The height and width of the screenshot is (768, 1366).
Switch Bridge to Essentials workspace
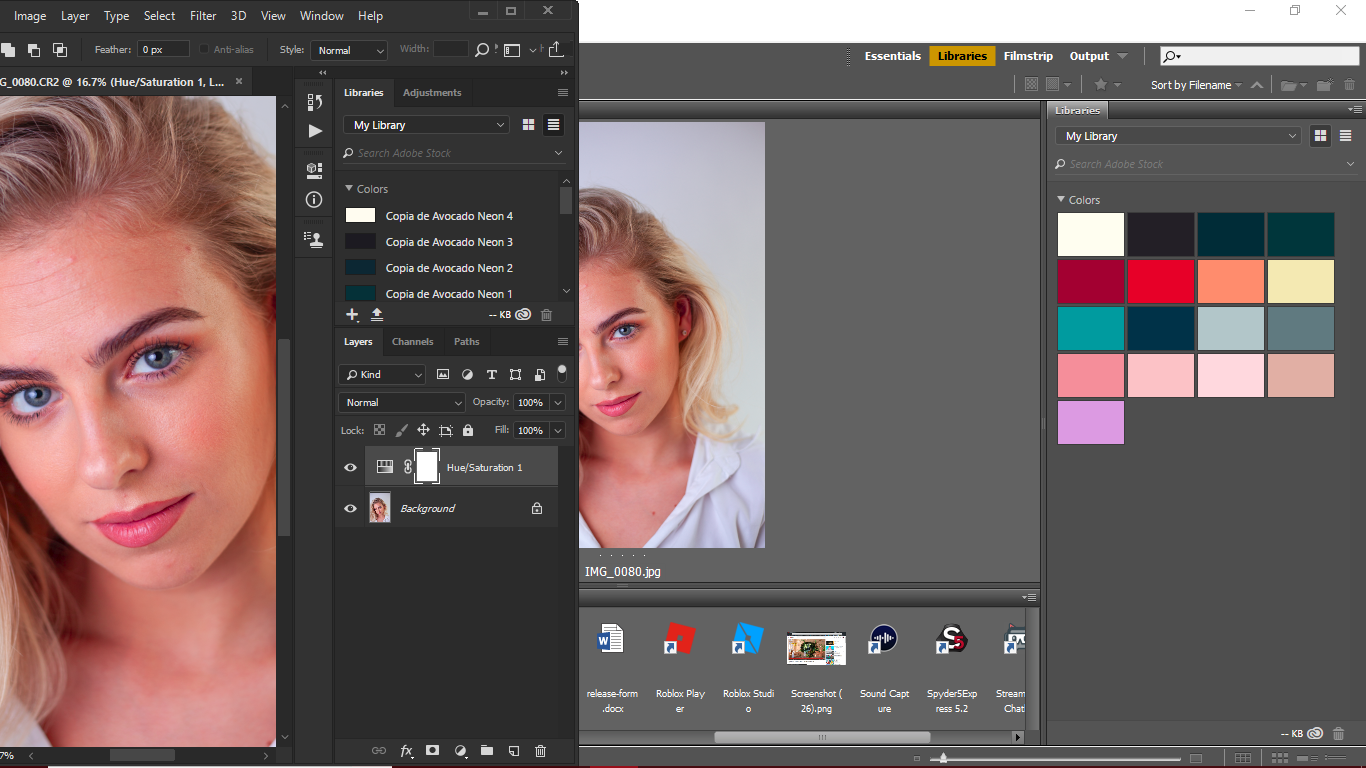893,56
